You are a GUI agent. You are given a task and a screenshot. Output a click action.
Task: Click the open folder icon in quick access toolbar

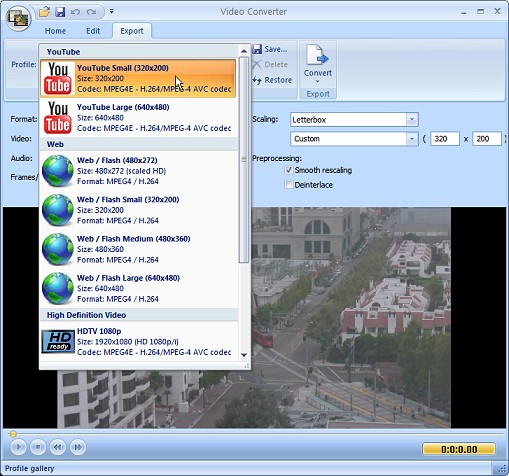44,12
